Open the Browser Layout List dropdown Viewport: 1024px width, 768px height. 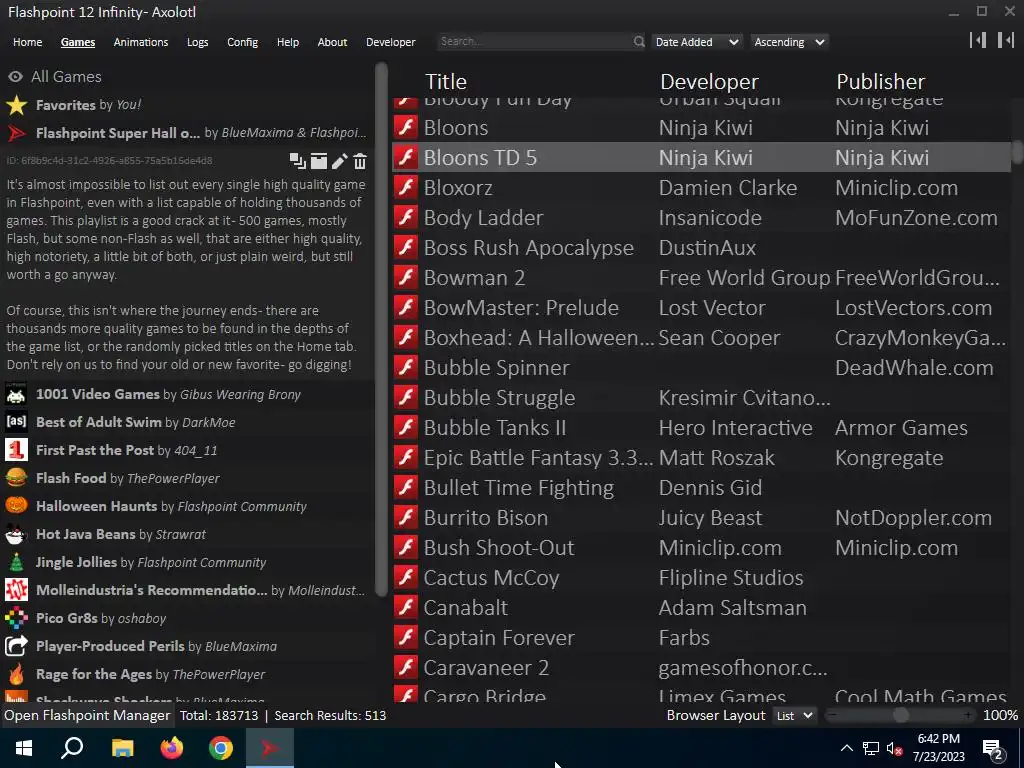pos(794,716)
